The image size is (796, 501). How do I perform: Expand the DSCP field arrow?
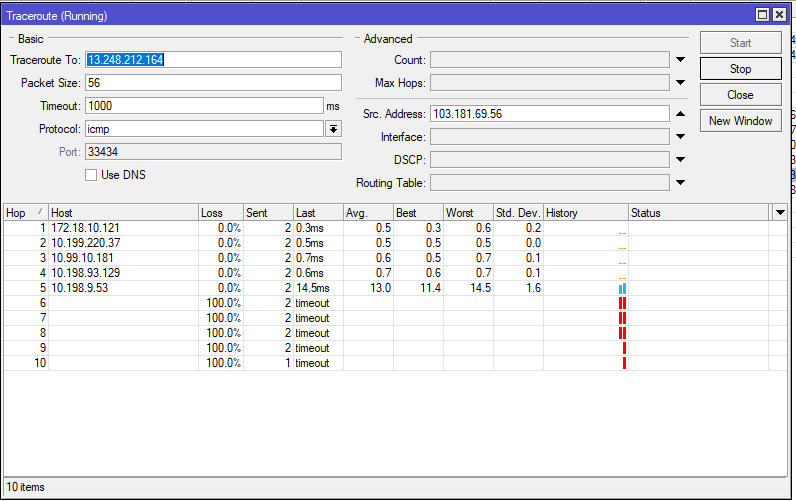tap(680, 160)
